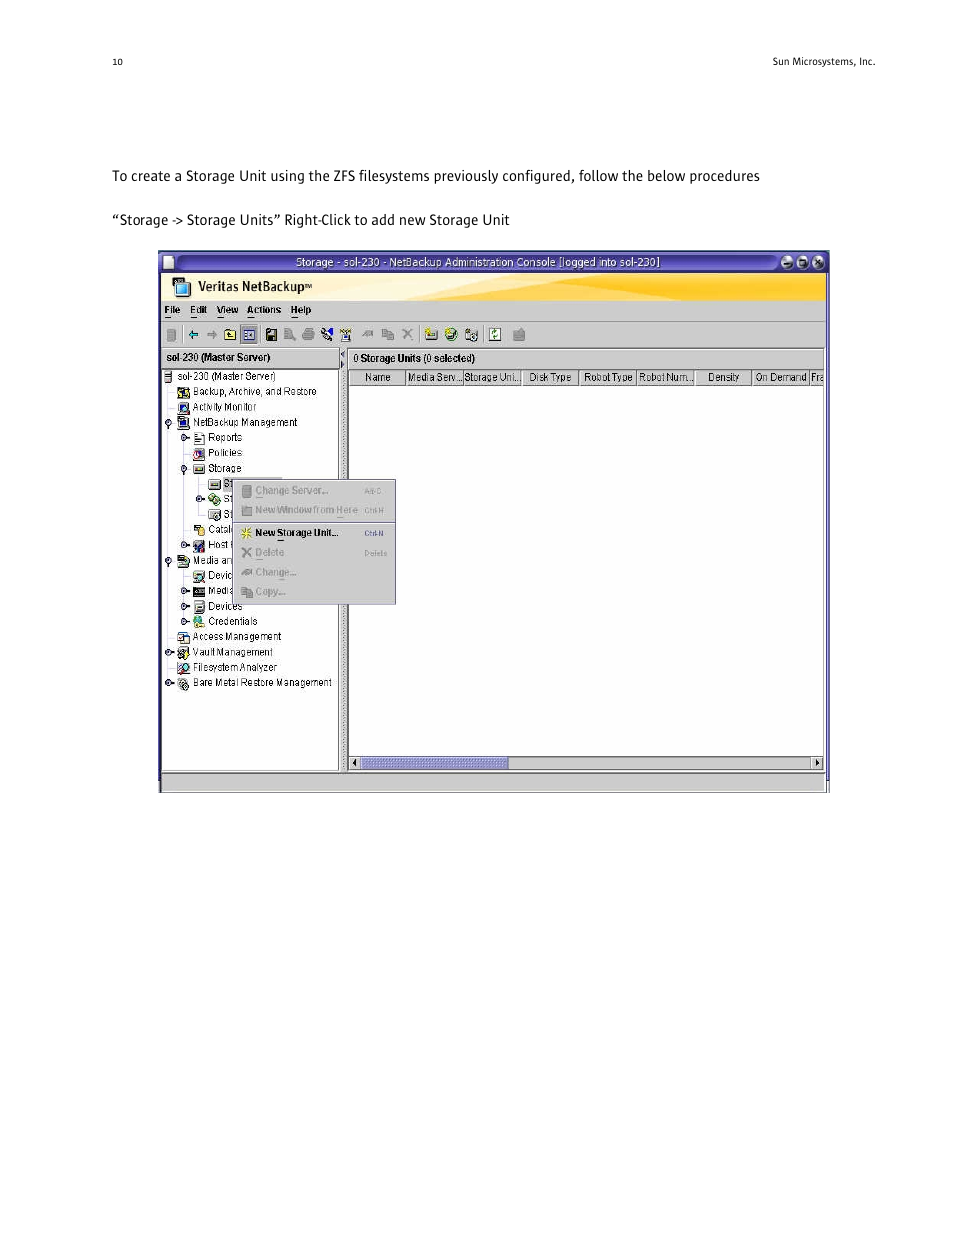Click the Activity Monitor tree icon
Image resolution: width=954 pixels, height=1235 pixels.
click(x=183, y=407)
